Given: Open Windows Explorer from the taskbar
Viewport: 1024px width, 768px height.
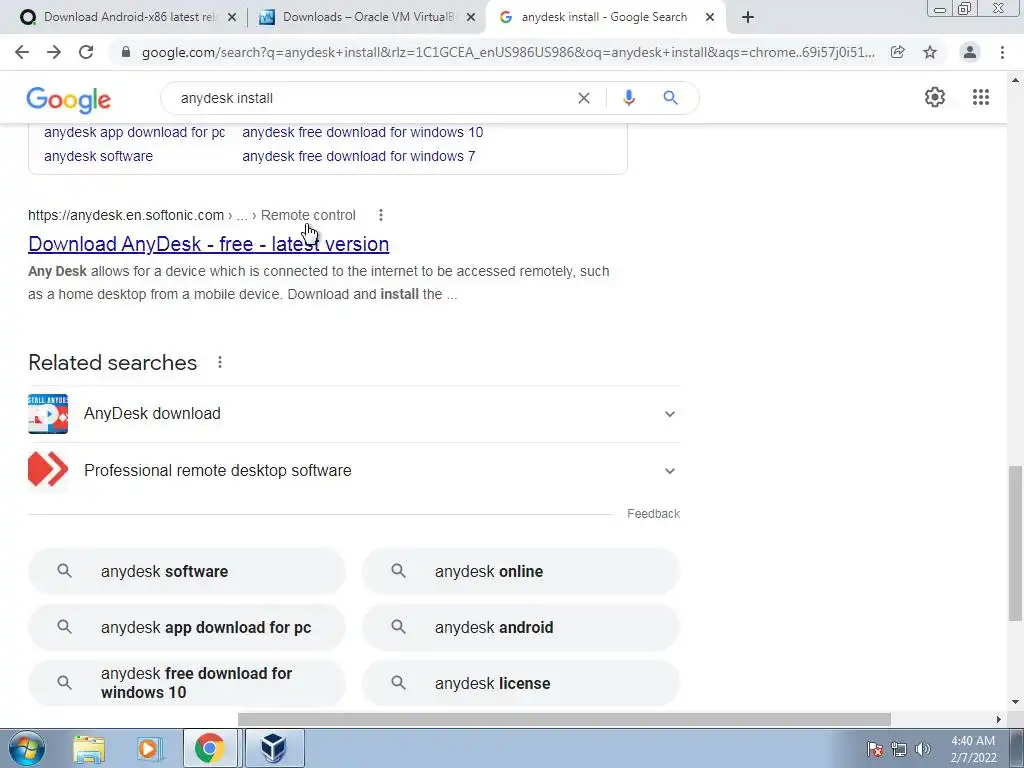Looking at the screenshot, I should point(89,748).
